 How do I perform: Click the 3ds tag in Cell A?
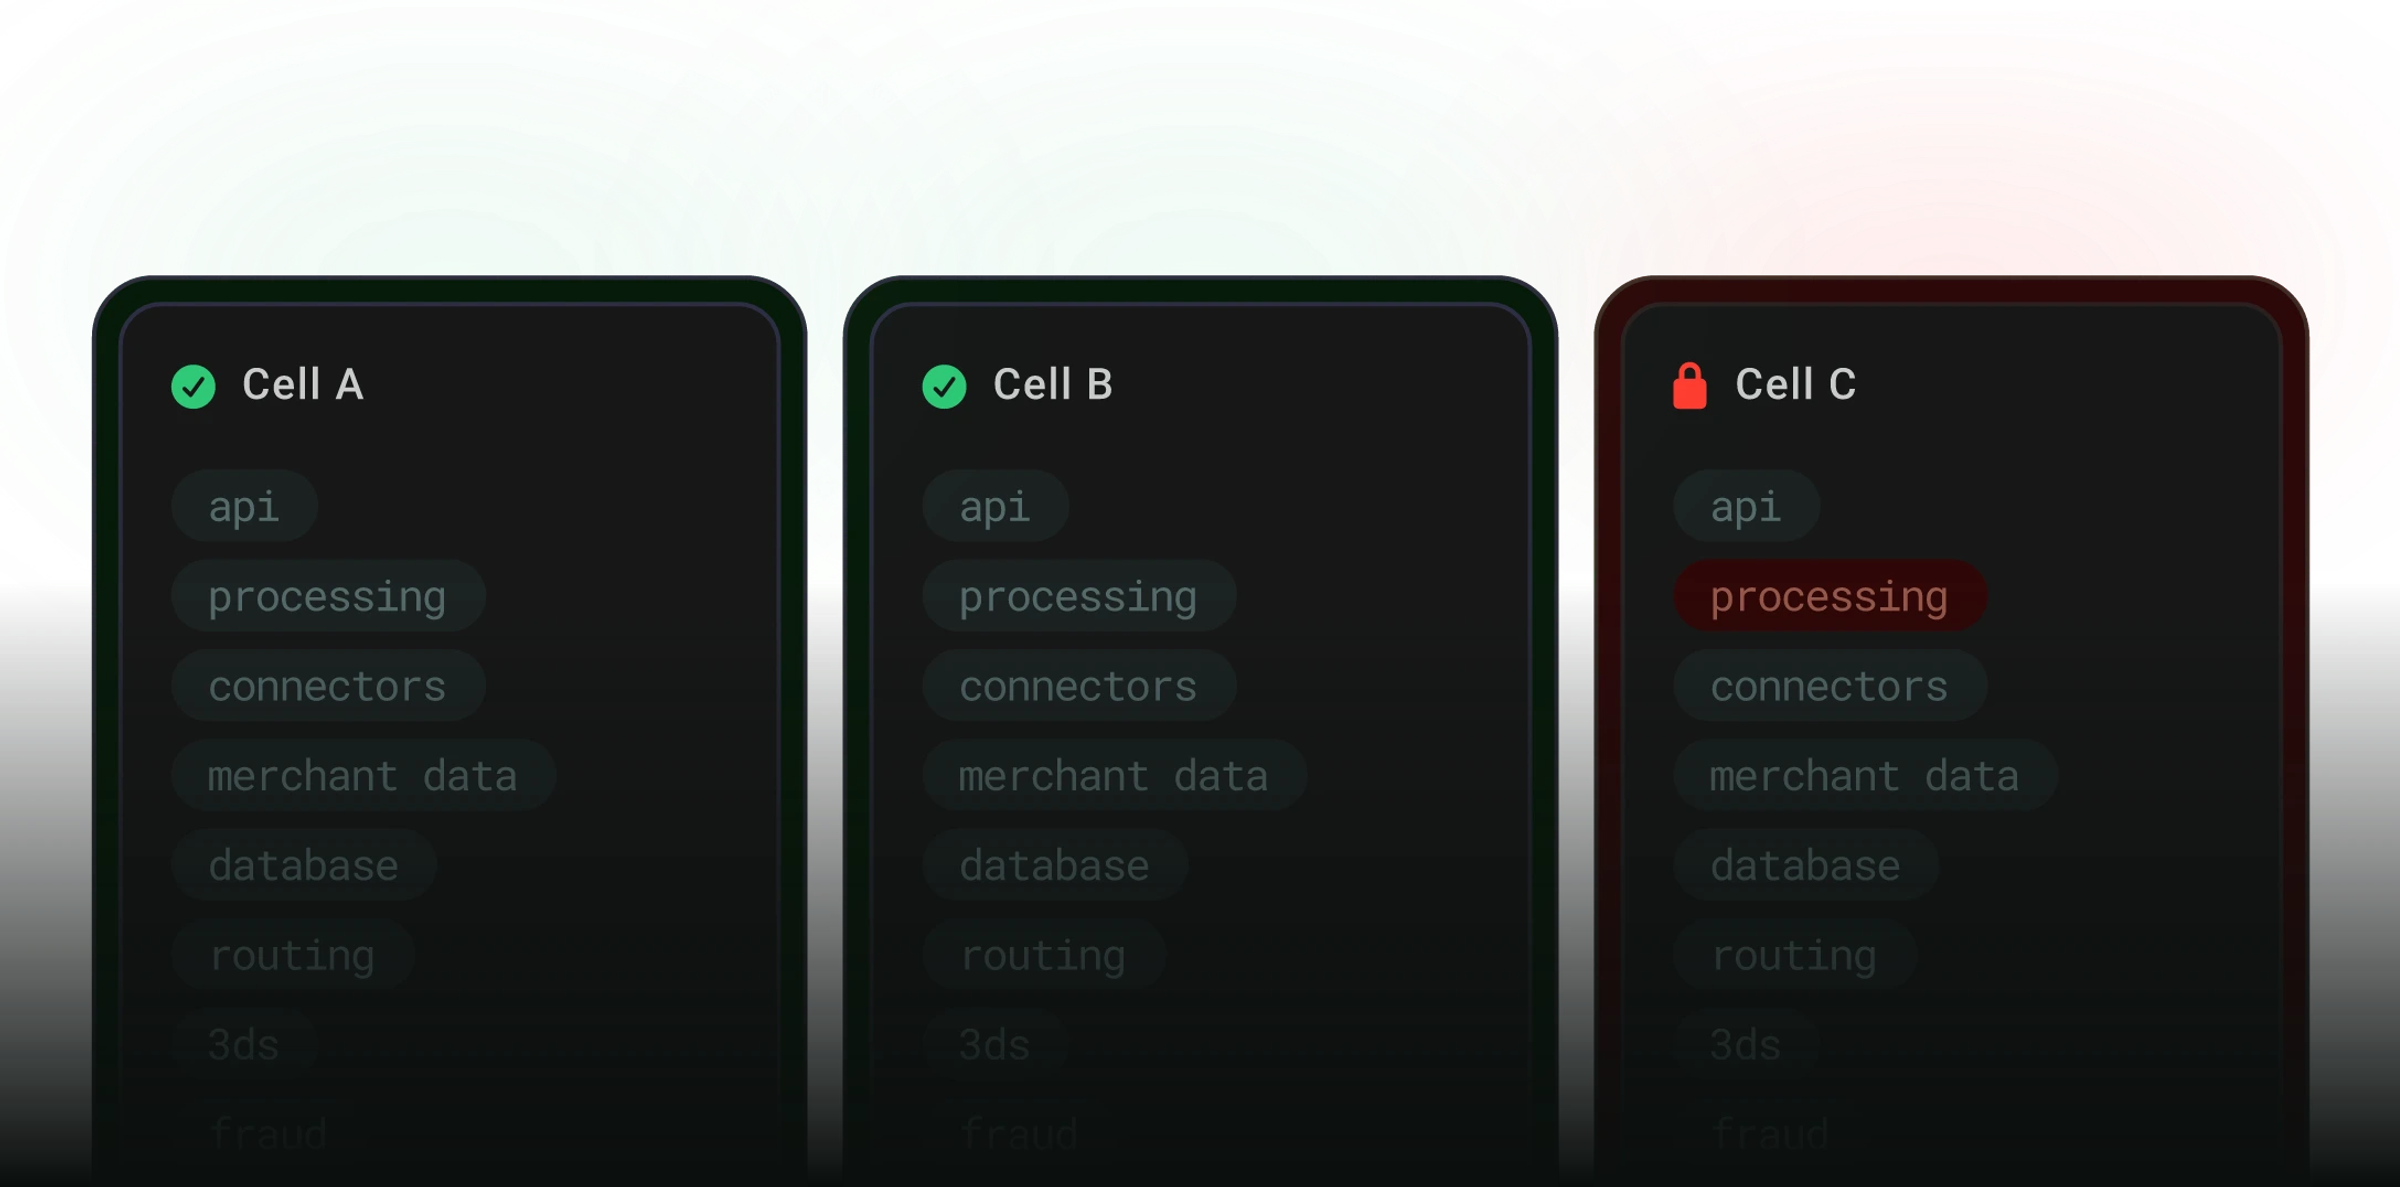coord(244,1044)
